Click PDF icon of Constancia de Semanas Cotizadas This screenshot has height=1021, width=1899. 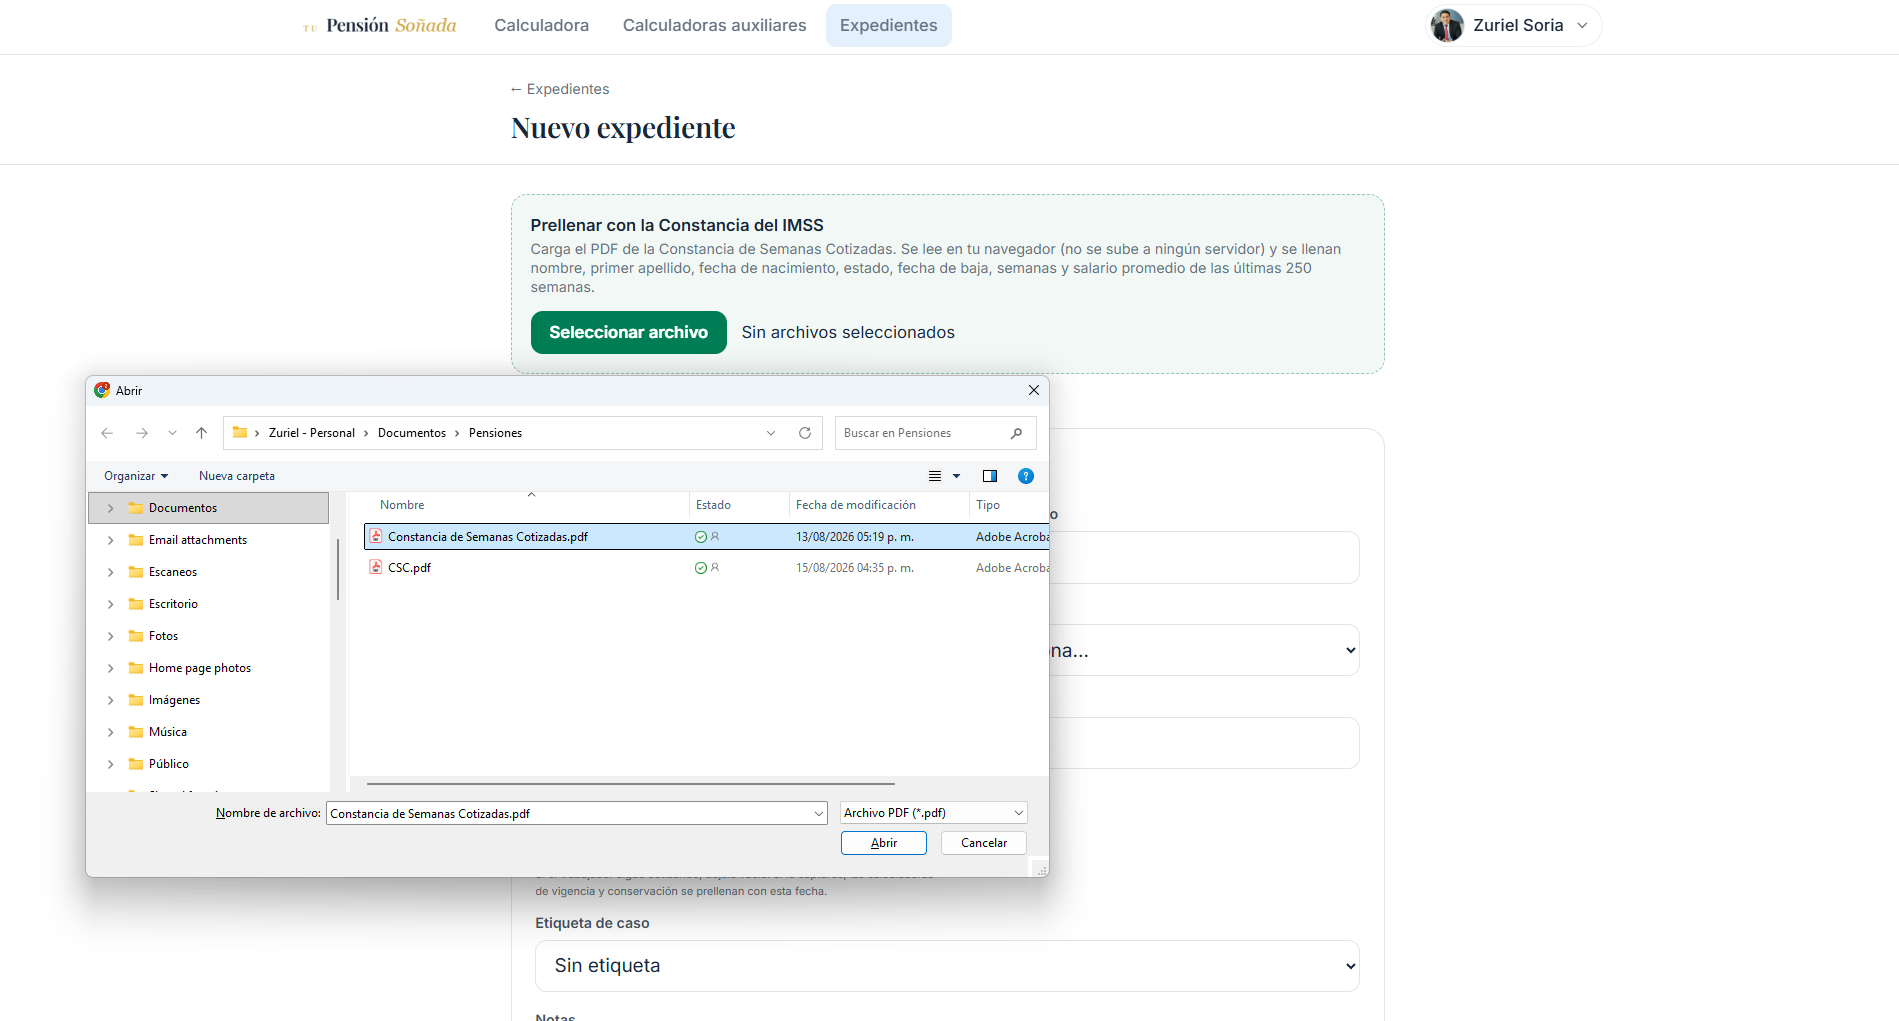[x=376, y=537]
